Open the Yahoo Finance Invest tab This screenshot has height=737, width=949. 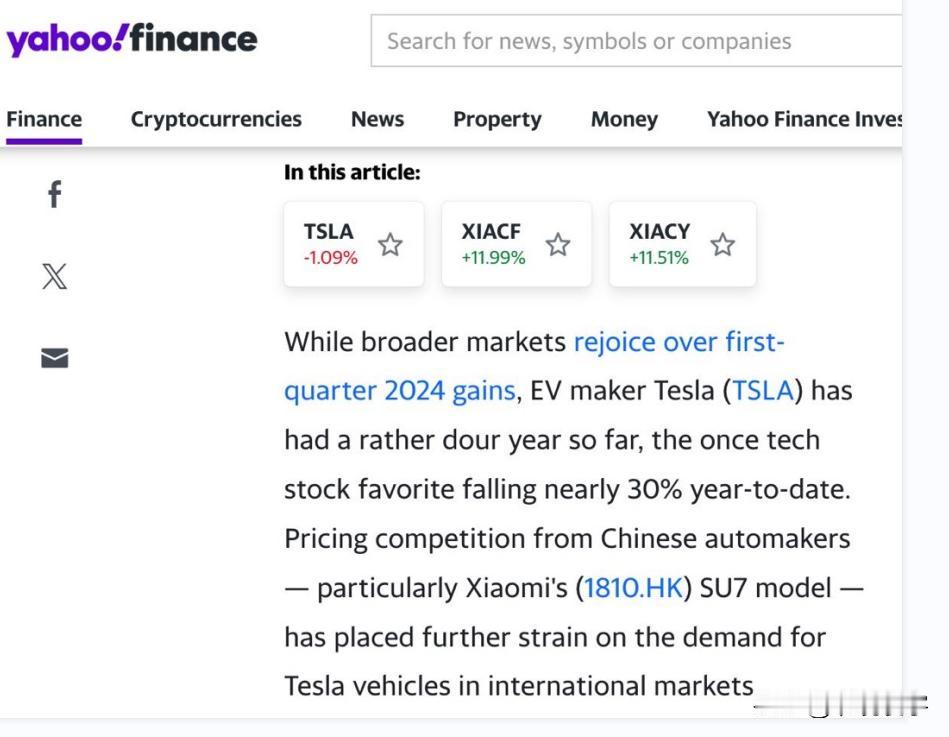pyautogui.click(x=804, y=120)
